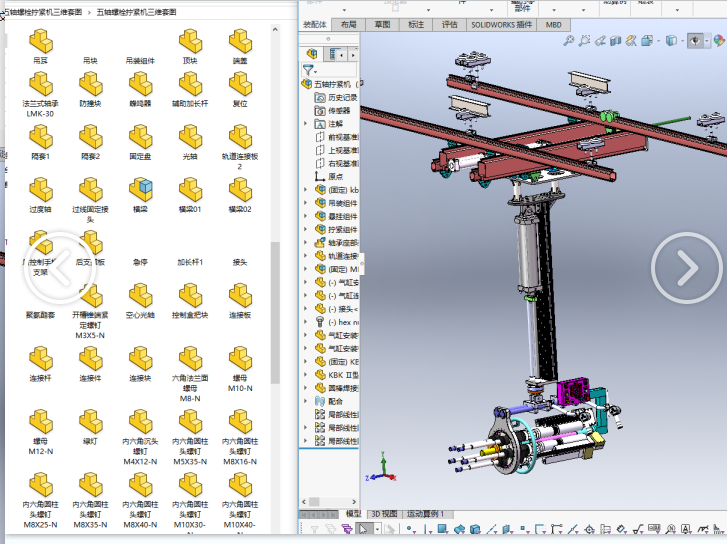Open the 运动算例 1 motion study tab
727x544 pixels.
[425, 514]
